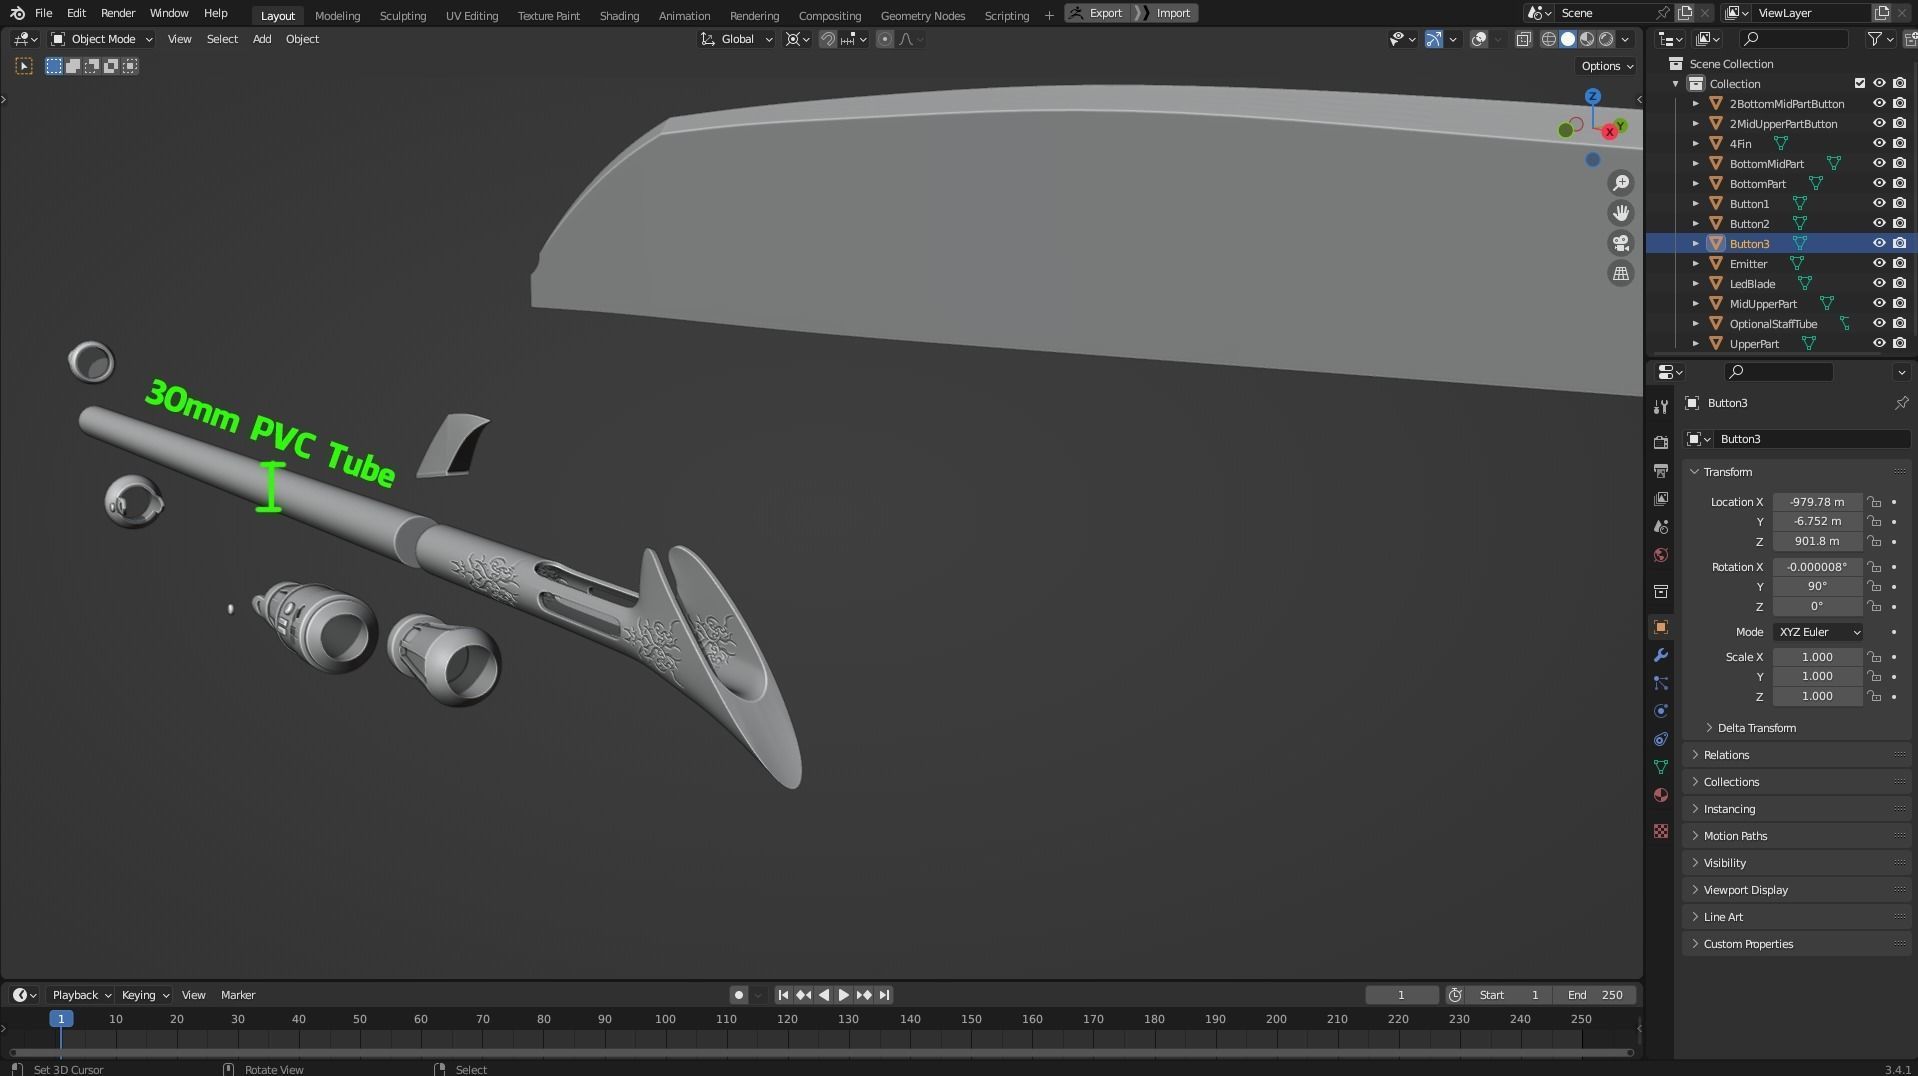Toggle viewport gizmos display

coord(1433,39)
